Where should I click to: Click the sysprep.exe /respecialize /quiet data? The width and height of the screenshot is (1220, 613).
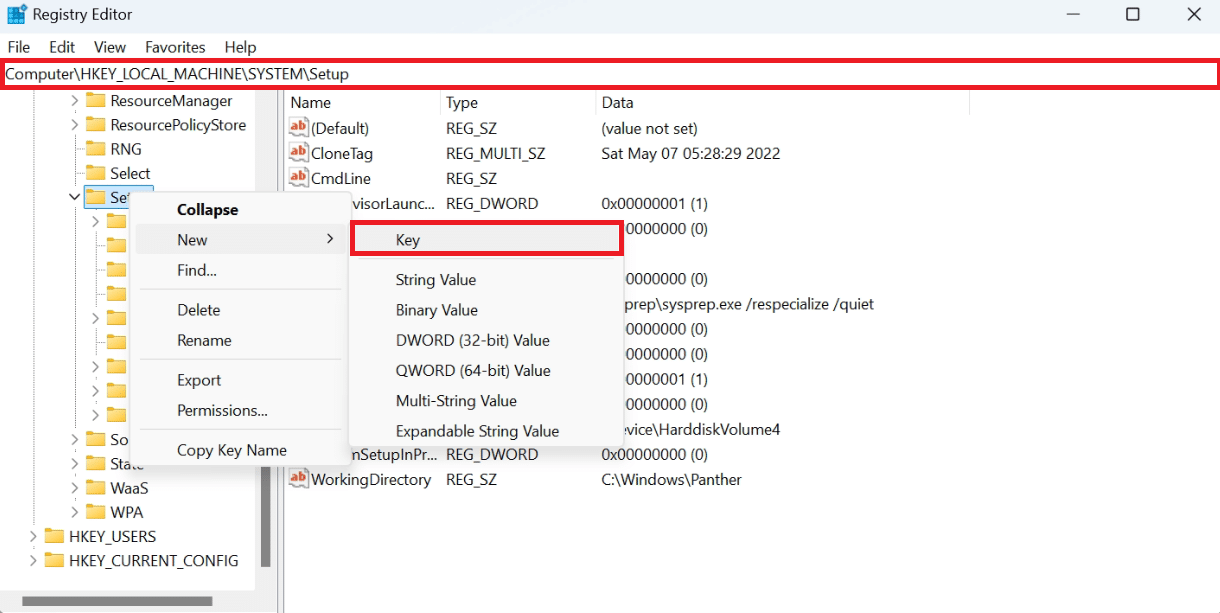pos(748,303)
